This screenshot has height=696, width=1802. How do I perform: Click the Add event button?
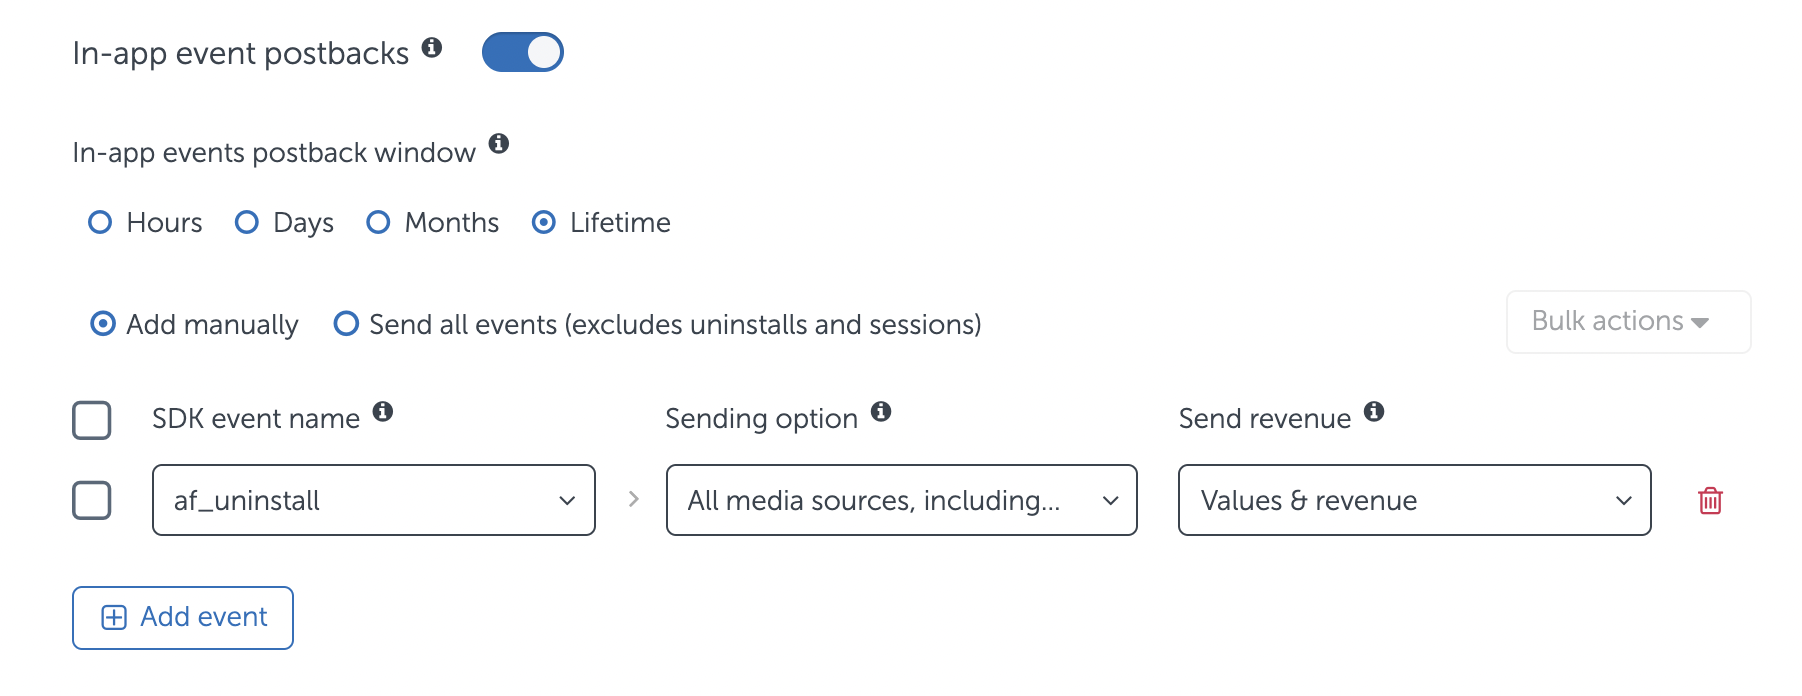coord(183,618)
